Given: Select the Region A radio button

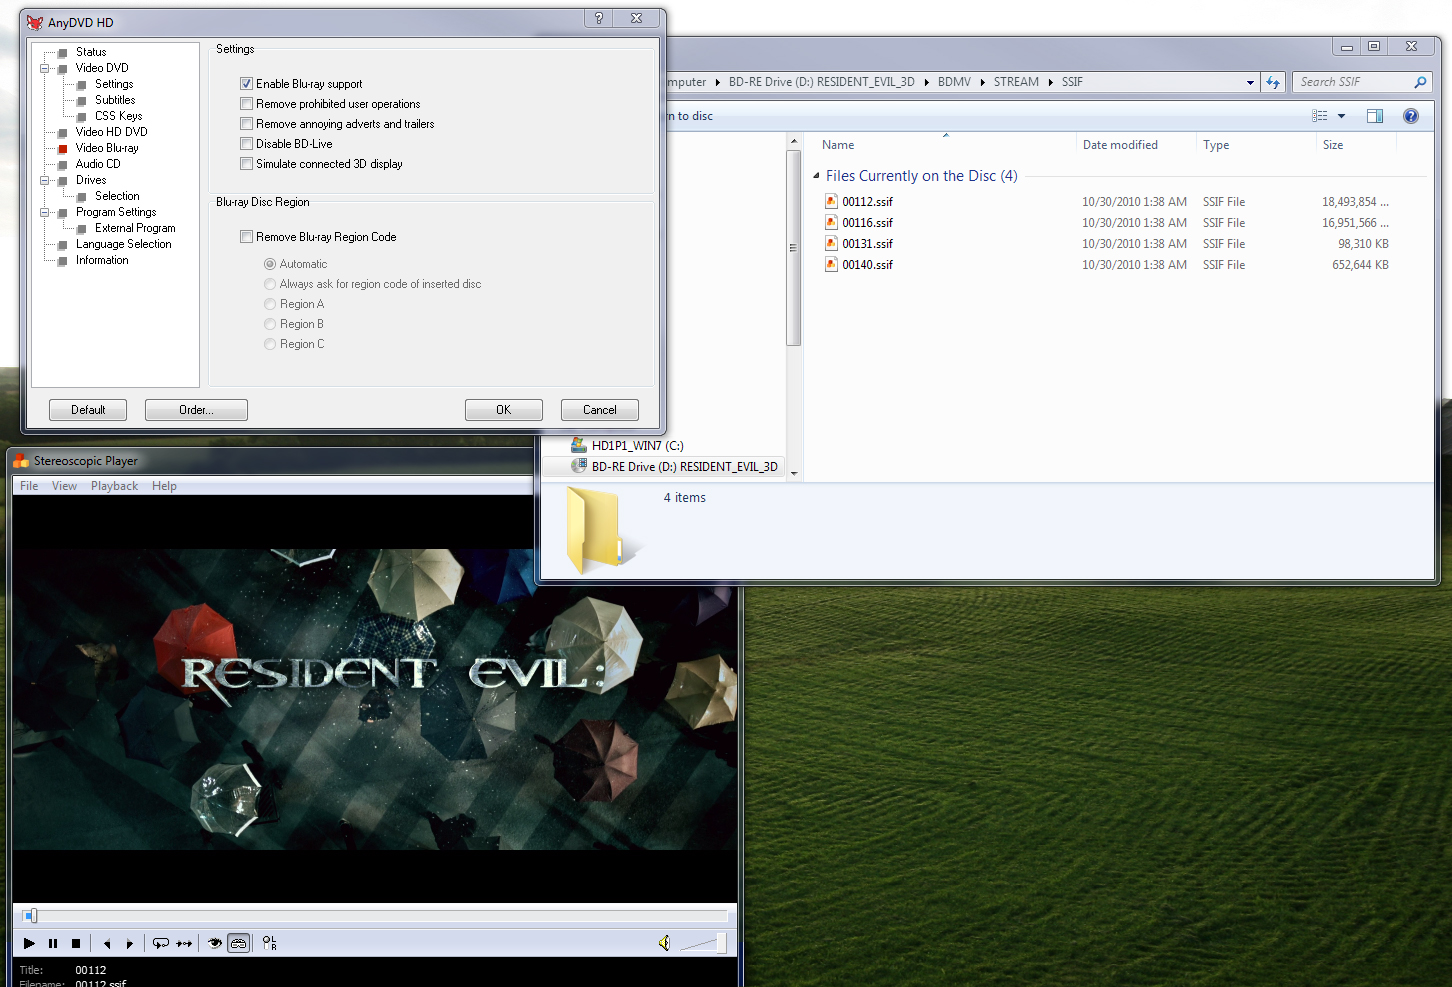Looking at the screenshot, I should tap(270, 304).
